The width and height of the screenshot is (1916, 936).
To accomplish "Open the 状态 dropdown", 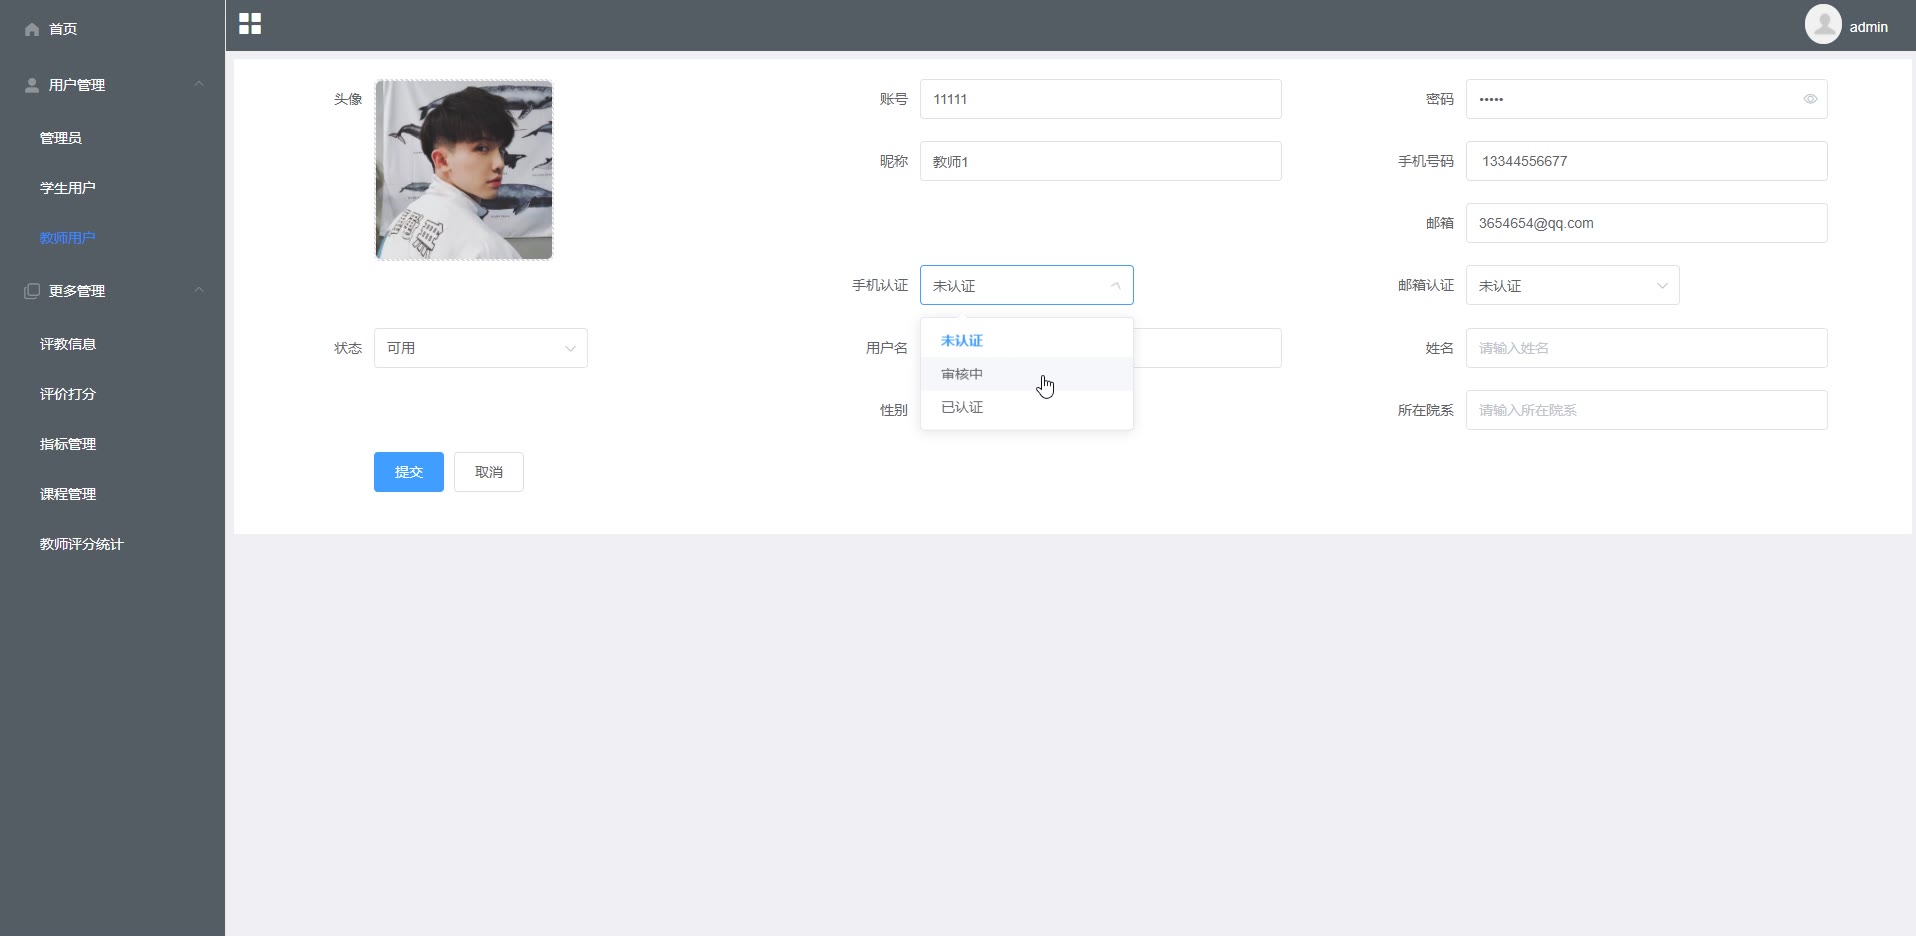I will click(481, 348).
